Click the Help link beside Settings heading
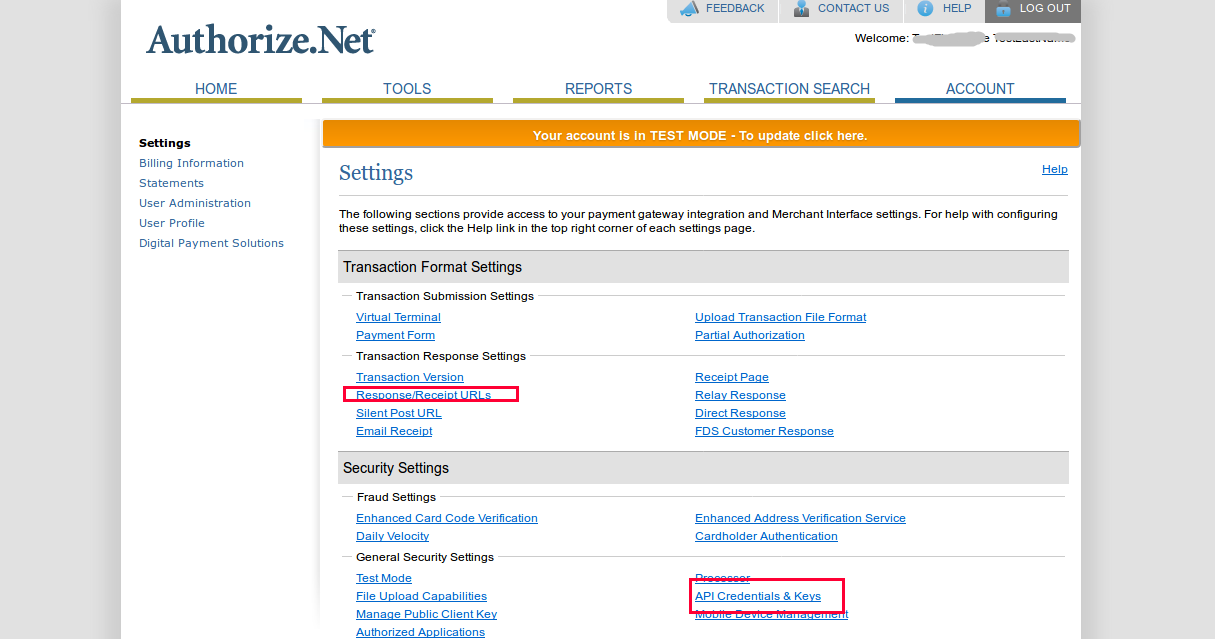This screenshot has height=639, width=1215. [1055, 169]
